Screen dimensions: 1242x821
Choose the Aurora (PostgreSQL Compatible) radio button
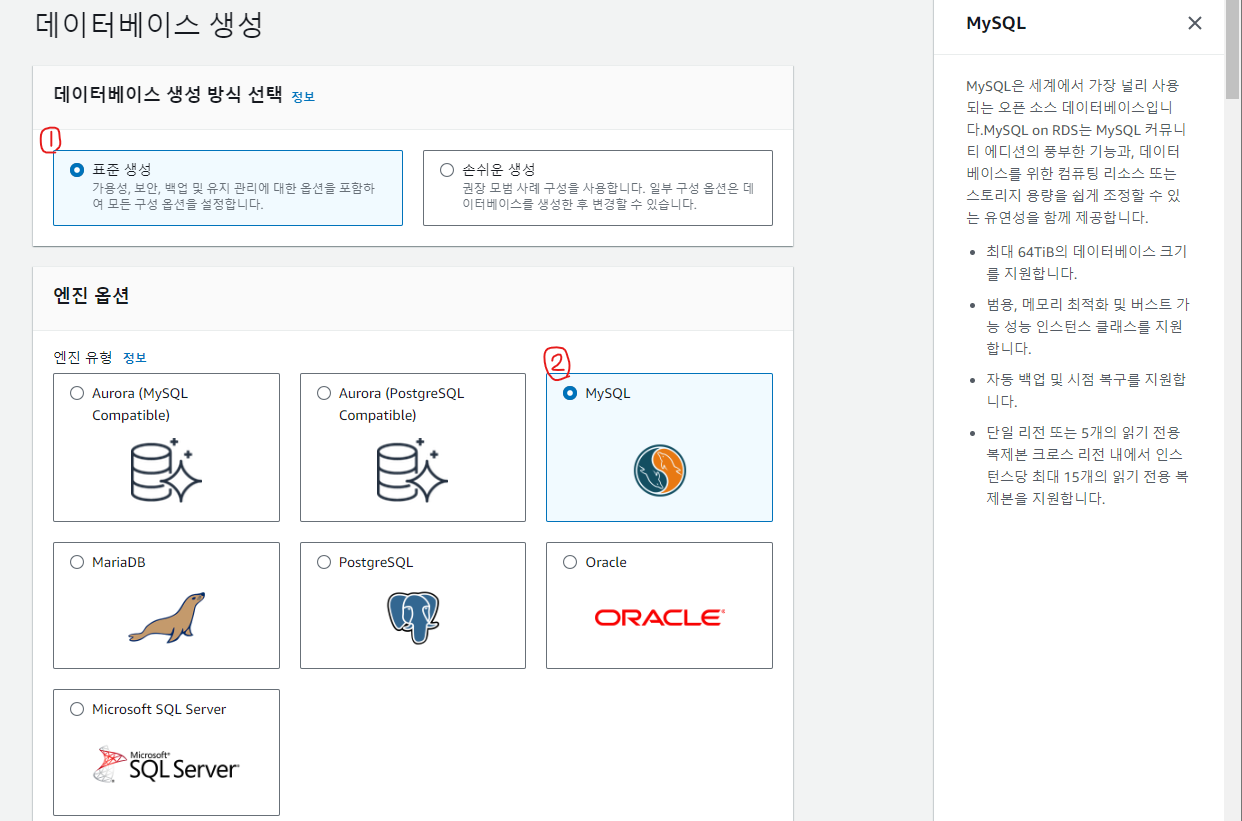pyautogui.click(x=324, y=393)
